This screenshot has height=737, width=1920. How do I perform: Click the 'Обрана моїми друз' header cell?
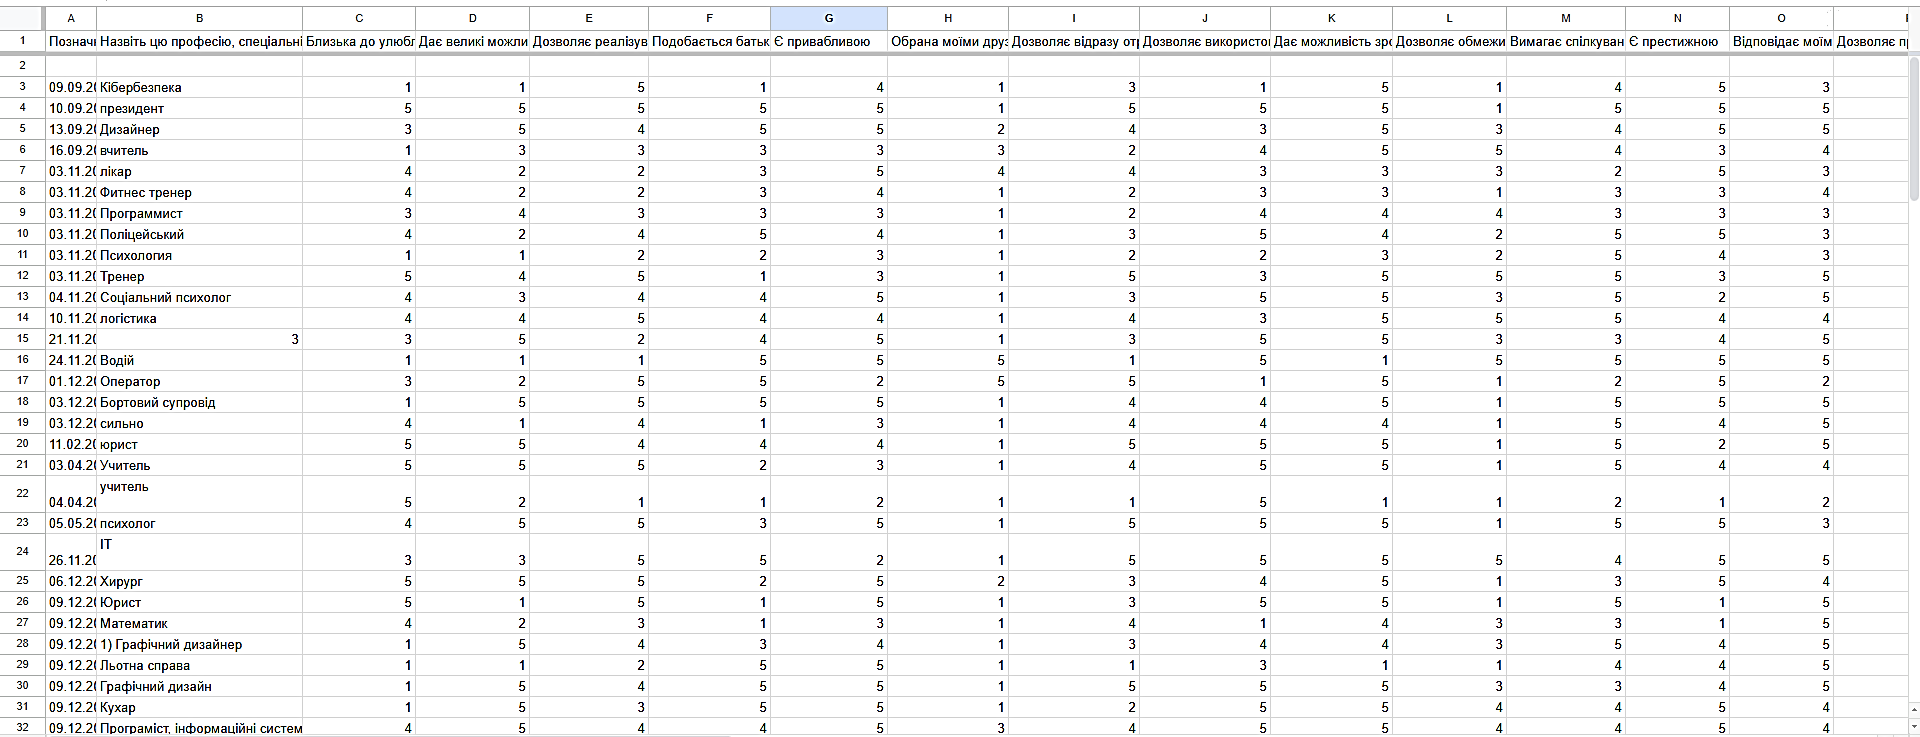click(947, 41)
